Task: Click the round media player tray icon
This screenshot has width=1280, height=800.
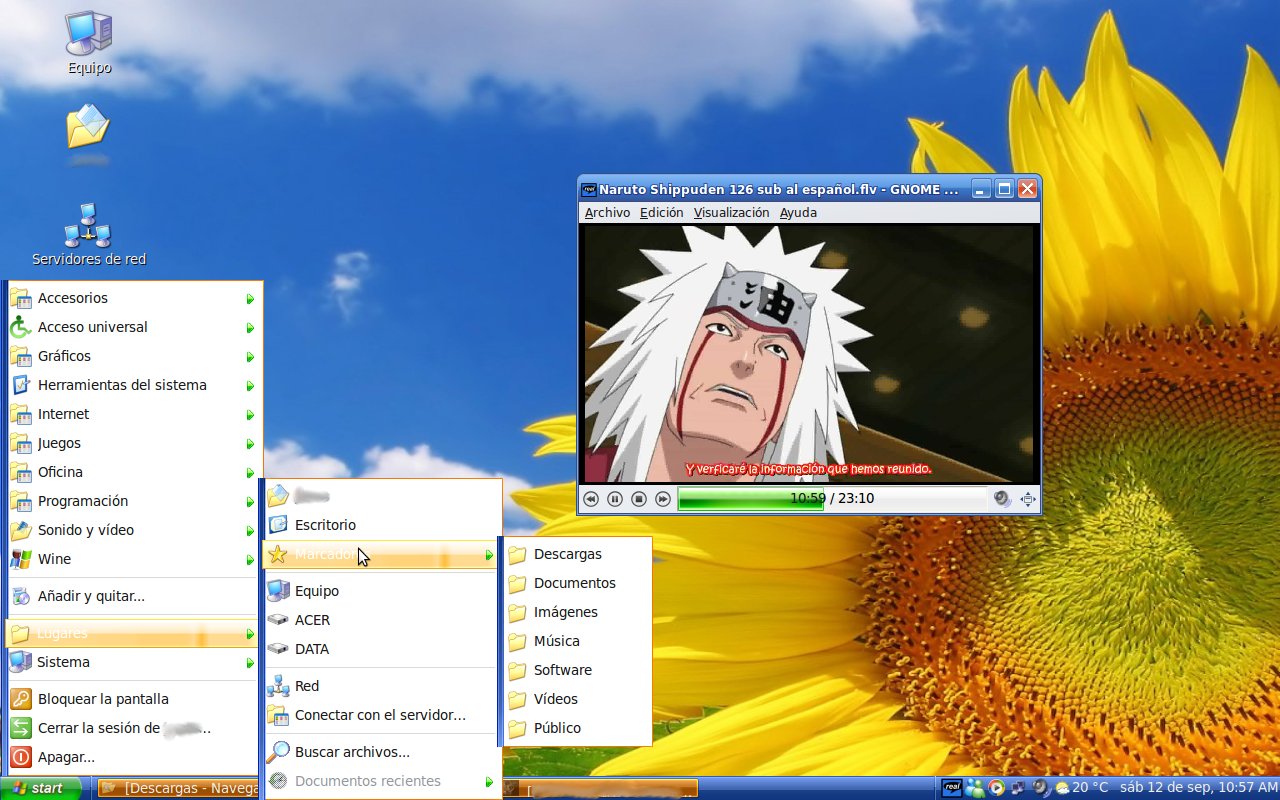Action: pos(996,788)
